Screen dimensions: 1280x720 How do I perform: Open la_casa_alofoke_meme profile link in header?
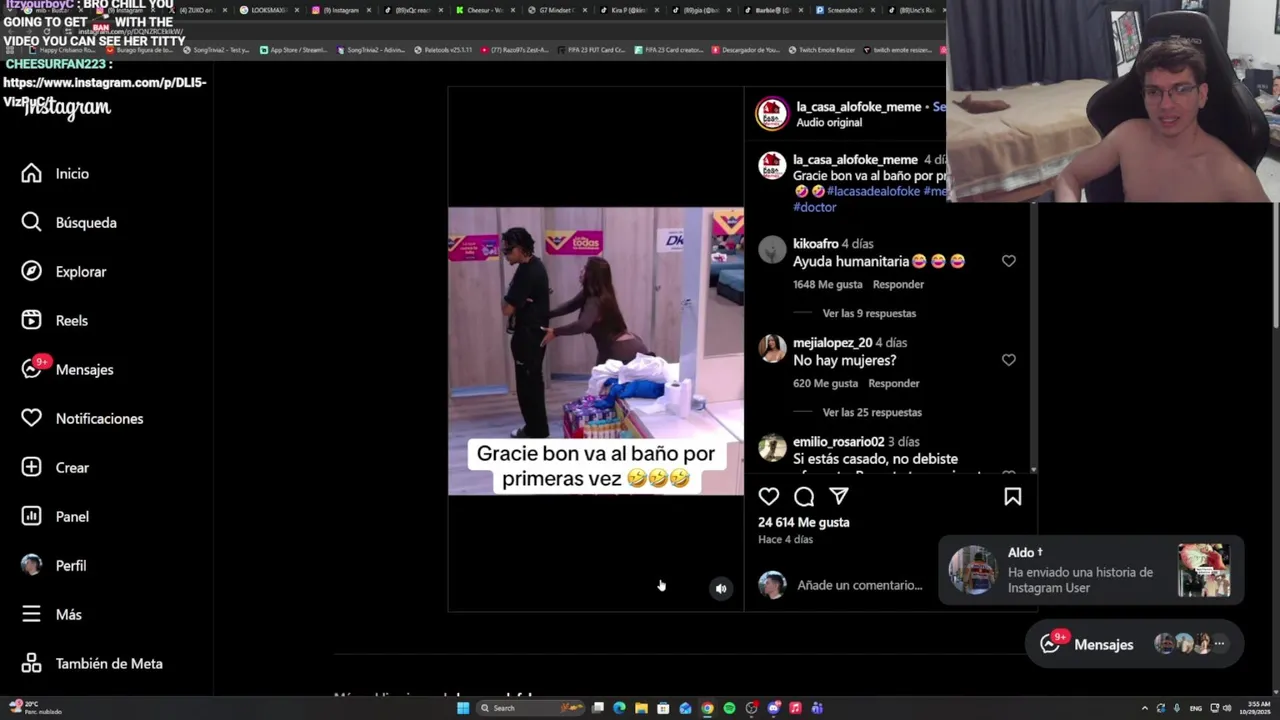click(857, 107)
